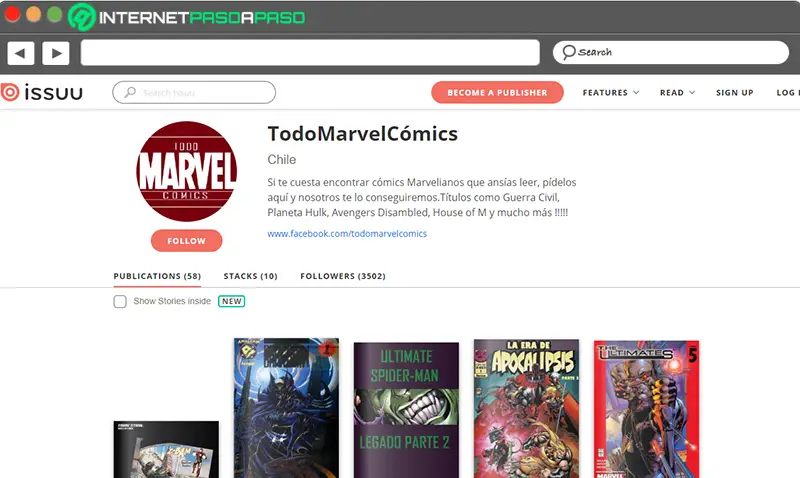The width and height of the screenshot is (800, 478).
Task: Expand the Features dropdown menu
Action: 611,92
